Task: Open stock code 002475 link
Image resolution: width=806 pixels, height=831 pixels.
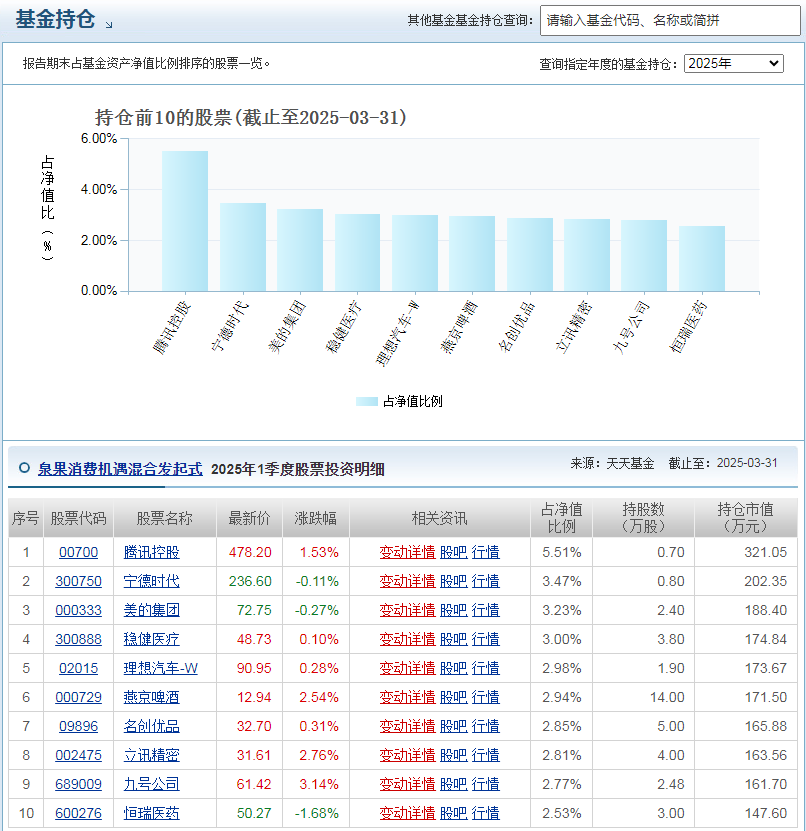Action: click(x=78, y=755)
